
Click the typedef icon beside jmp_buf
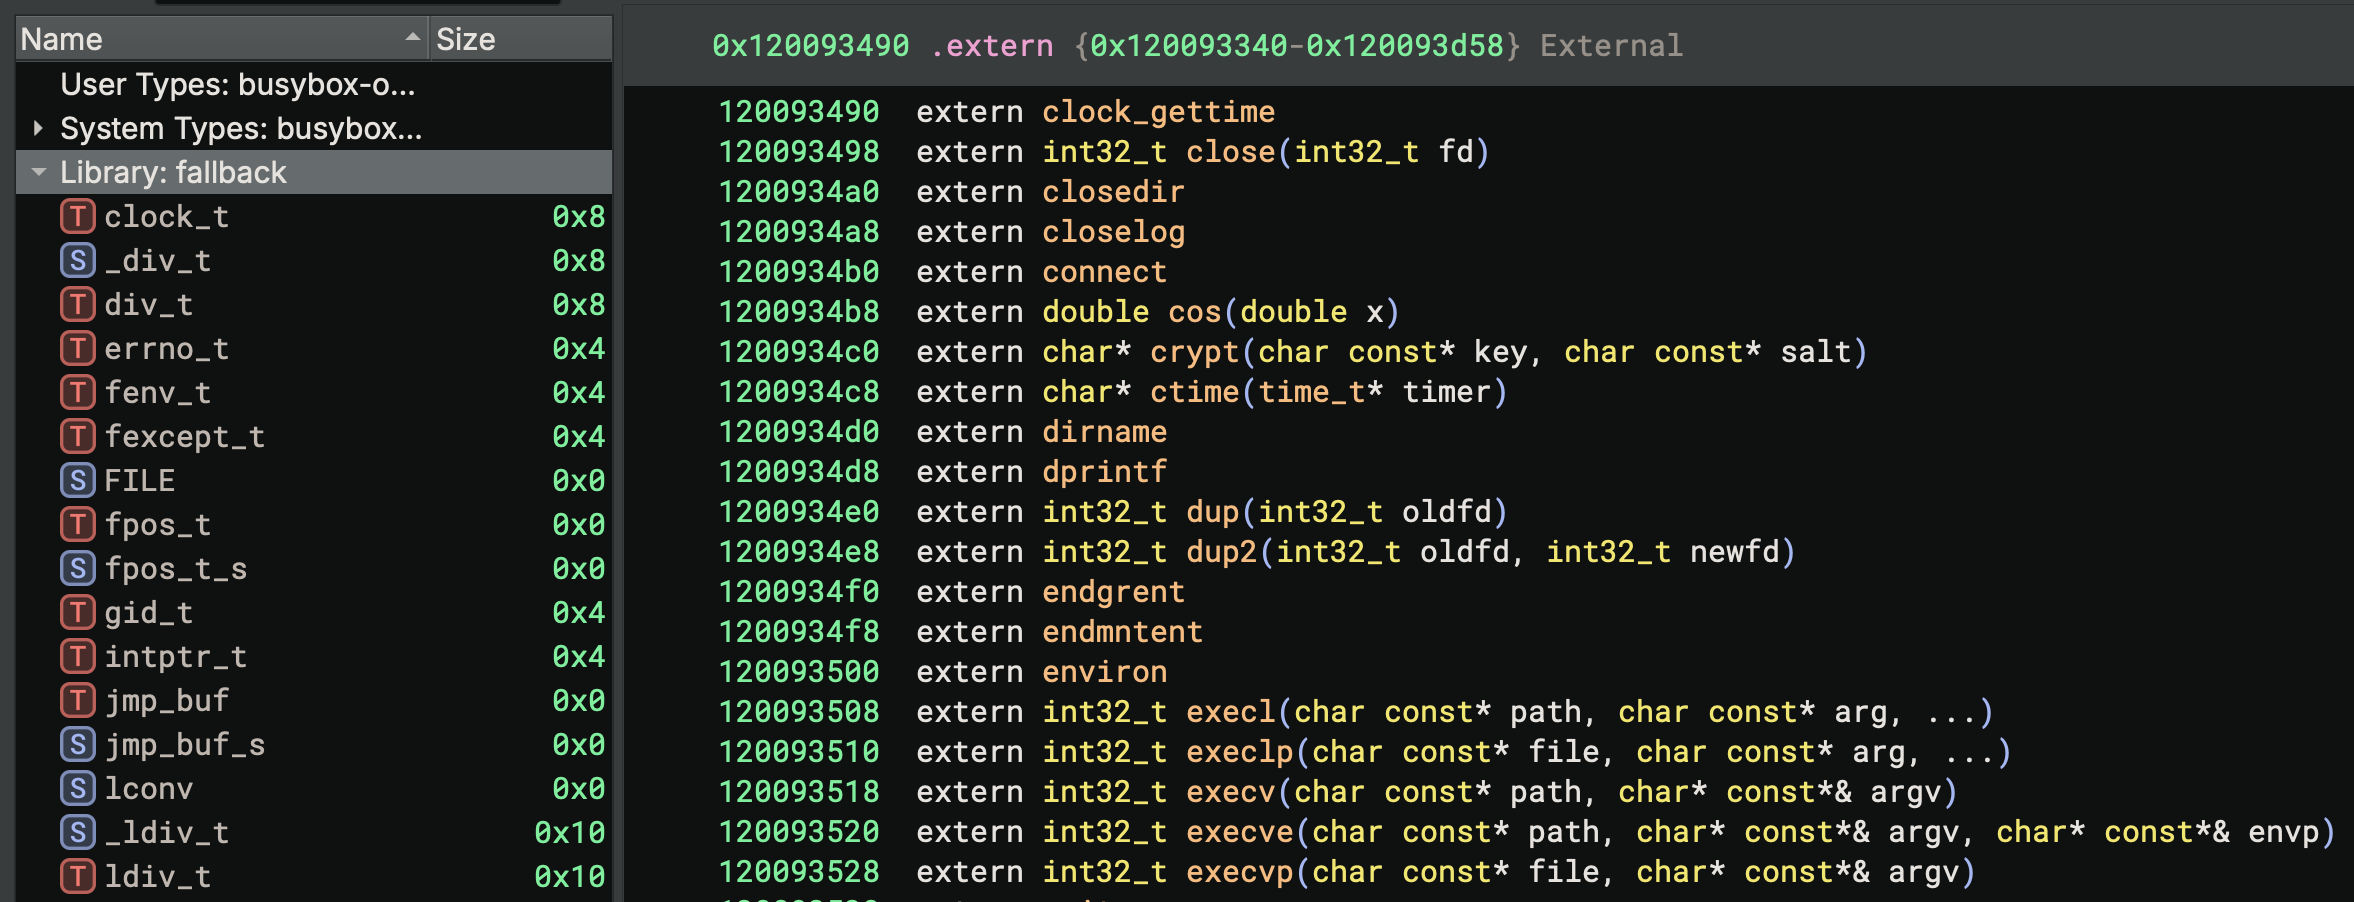point(78,701)
